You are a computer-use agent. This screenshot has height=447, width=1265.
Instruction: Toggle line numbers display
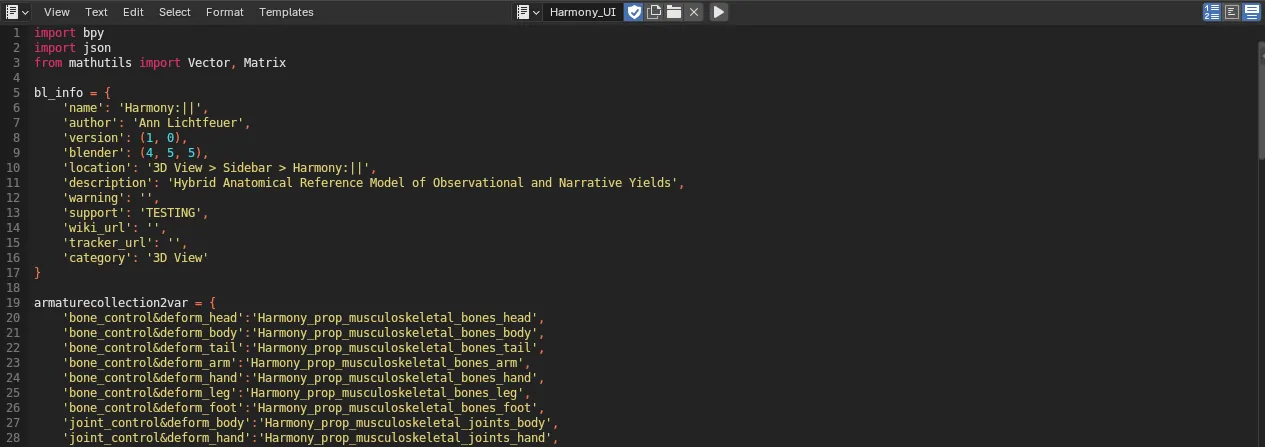click(x=1211, y=12)
